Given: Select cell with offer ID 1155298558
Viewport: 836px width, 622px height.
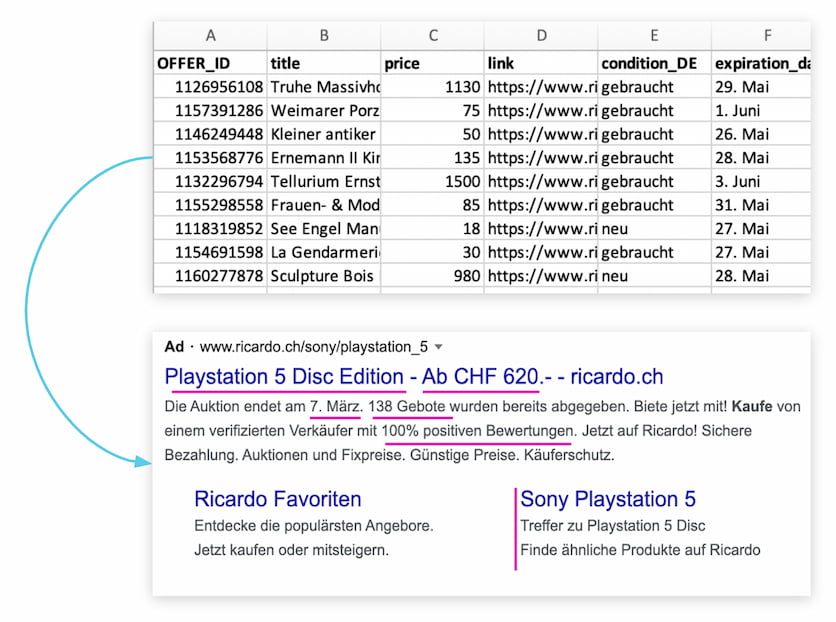Looking at the screenshot, I should tap(211, 205).
